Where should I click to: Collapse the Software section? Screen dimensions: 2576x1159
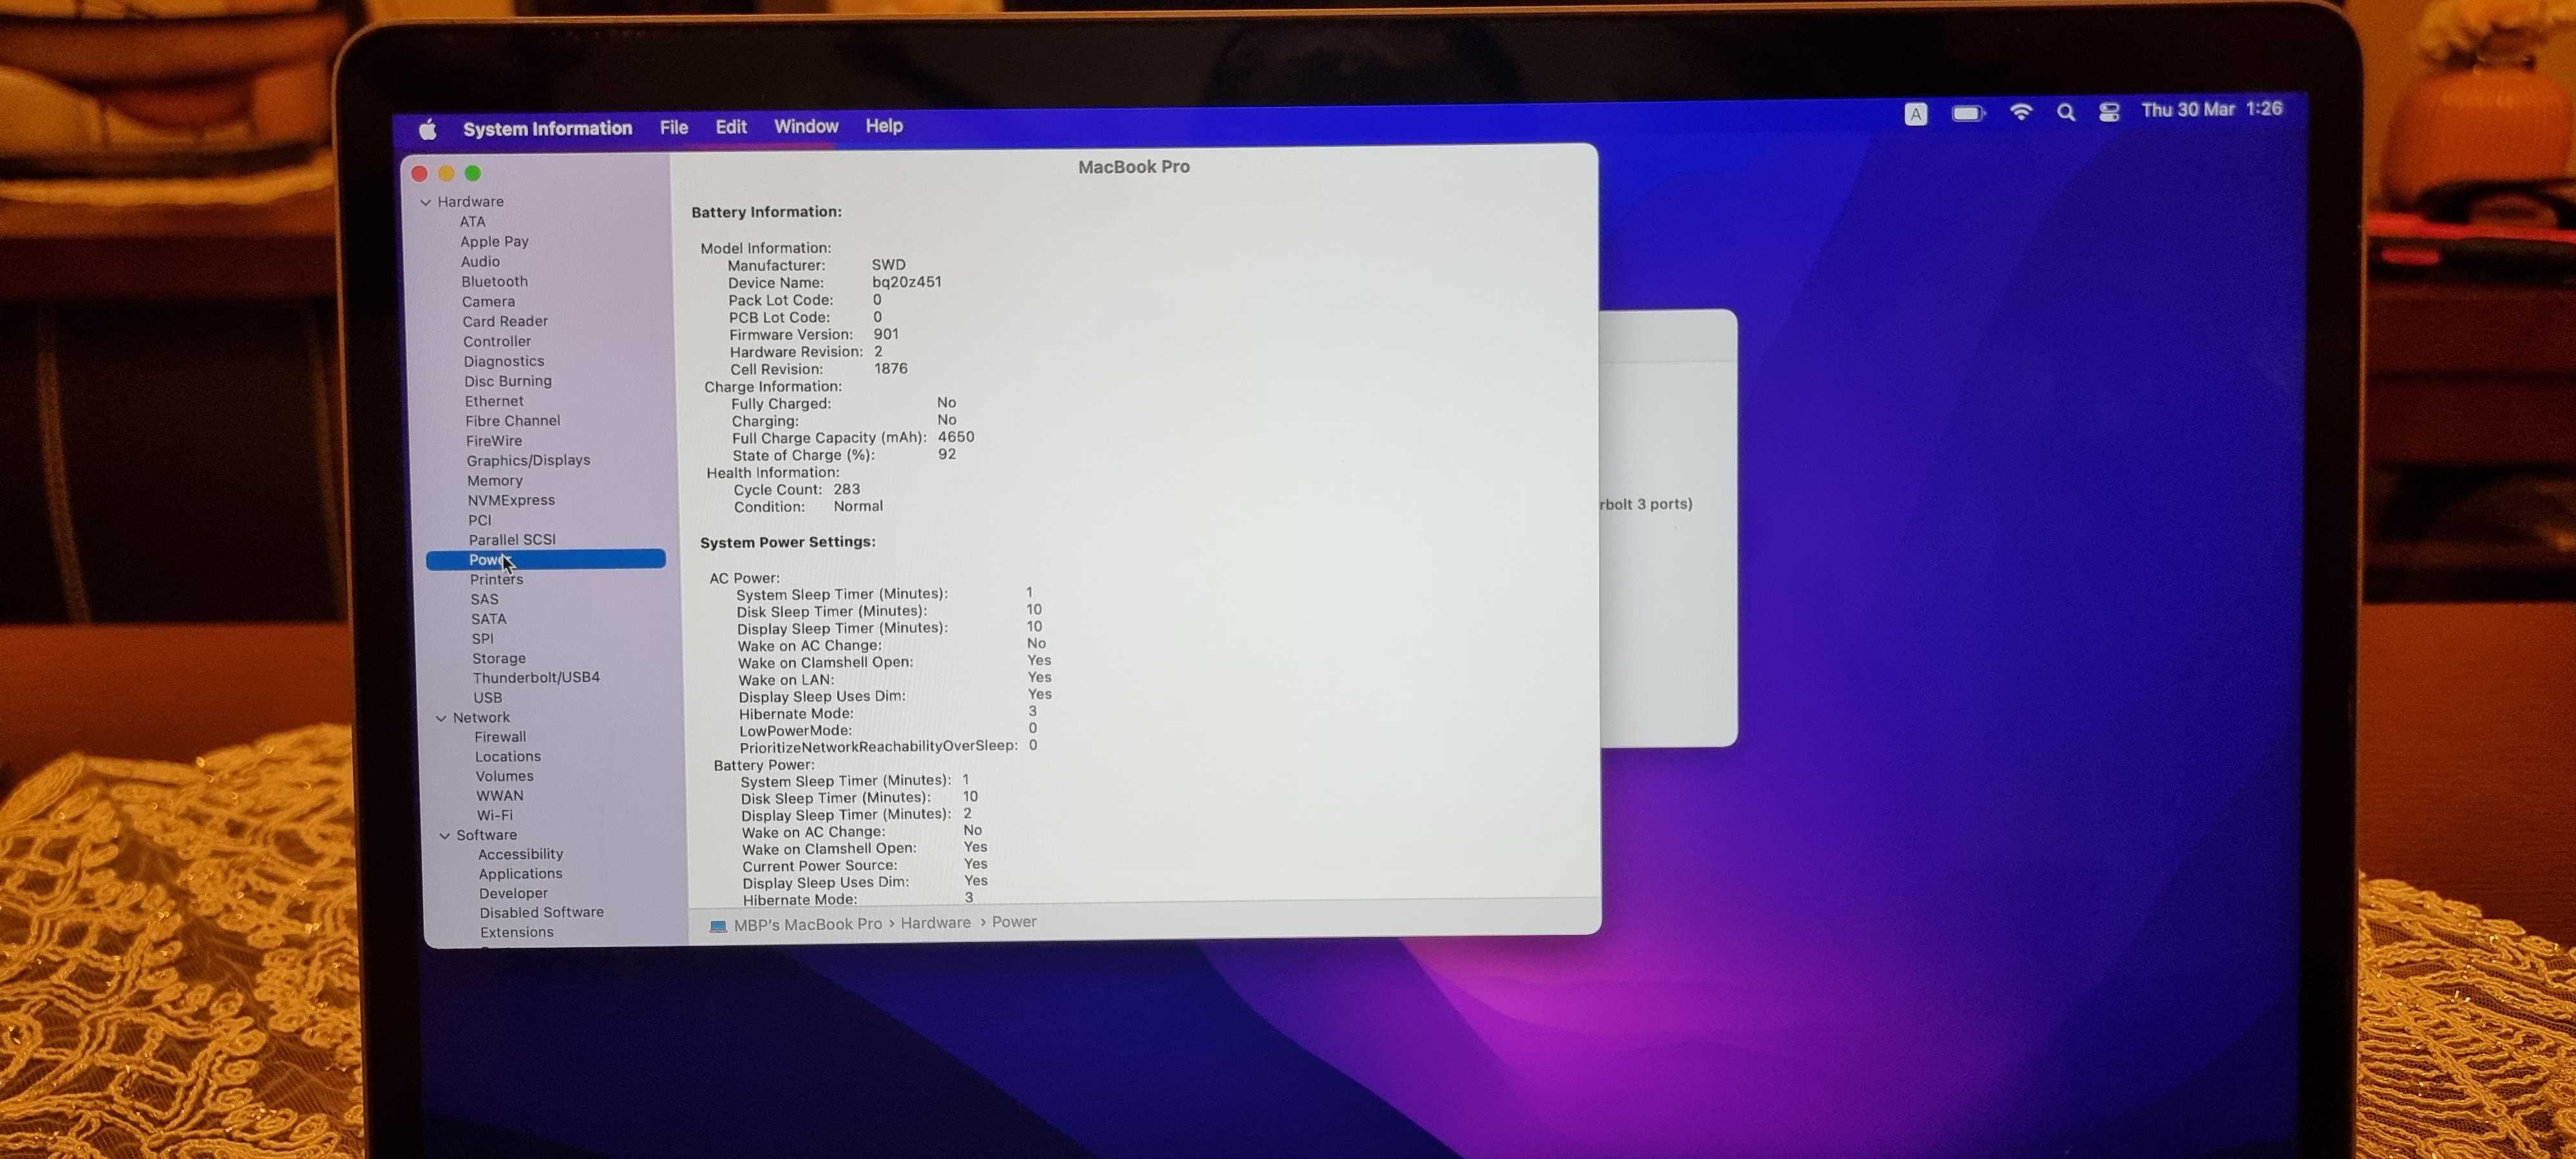[x=445, y=835]
